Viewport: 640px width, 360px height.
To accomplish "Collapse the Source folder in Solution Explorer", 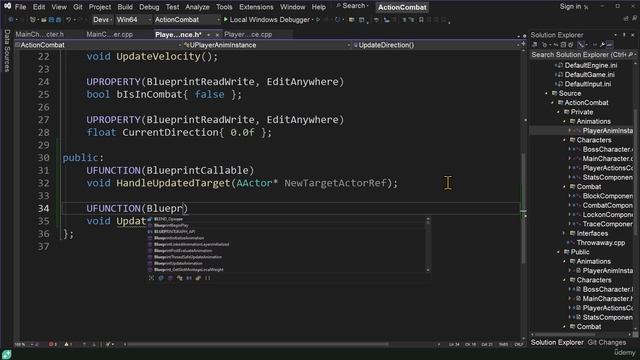I will point(547,93).
